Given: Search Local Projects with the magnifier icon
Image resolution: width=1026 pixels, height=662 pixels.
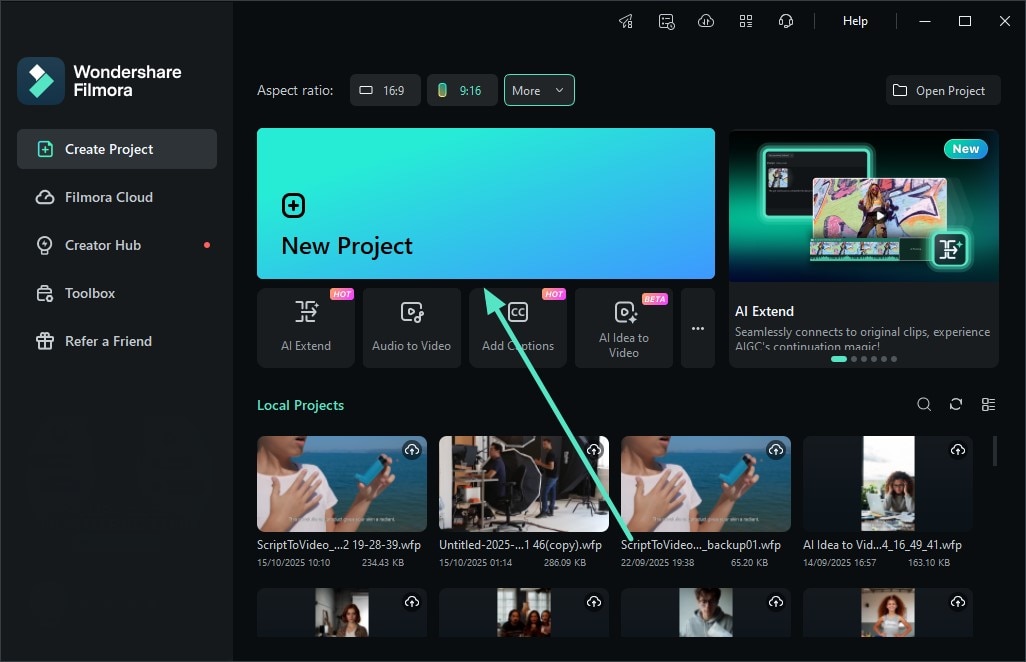Looking at the screenshot, I should click(x=924, y=404).
